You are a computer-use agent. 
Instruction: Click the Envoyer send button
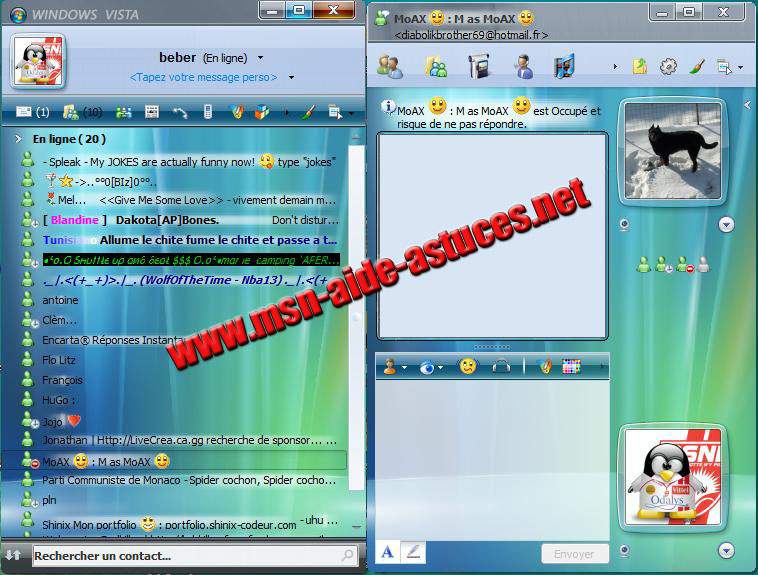click(x=574, y=554)
